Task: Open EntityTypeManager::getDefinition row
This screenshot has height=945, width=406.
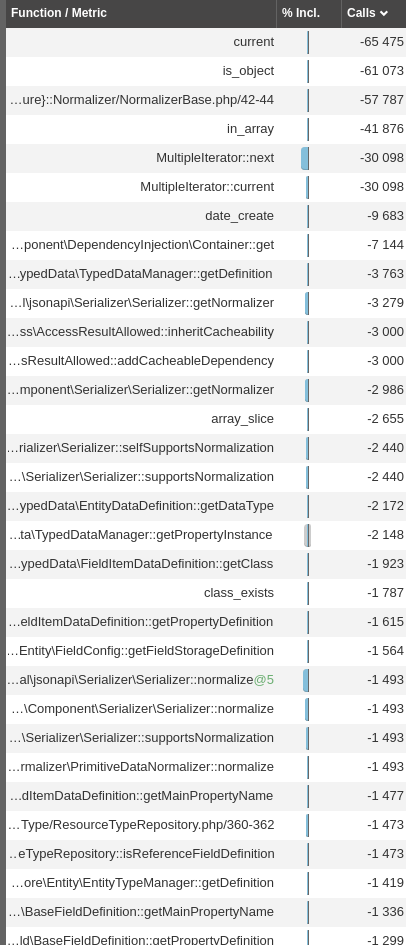Action: 206,883
